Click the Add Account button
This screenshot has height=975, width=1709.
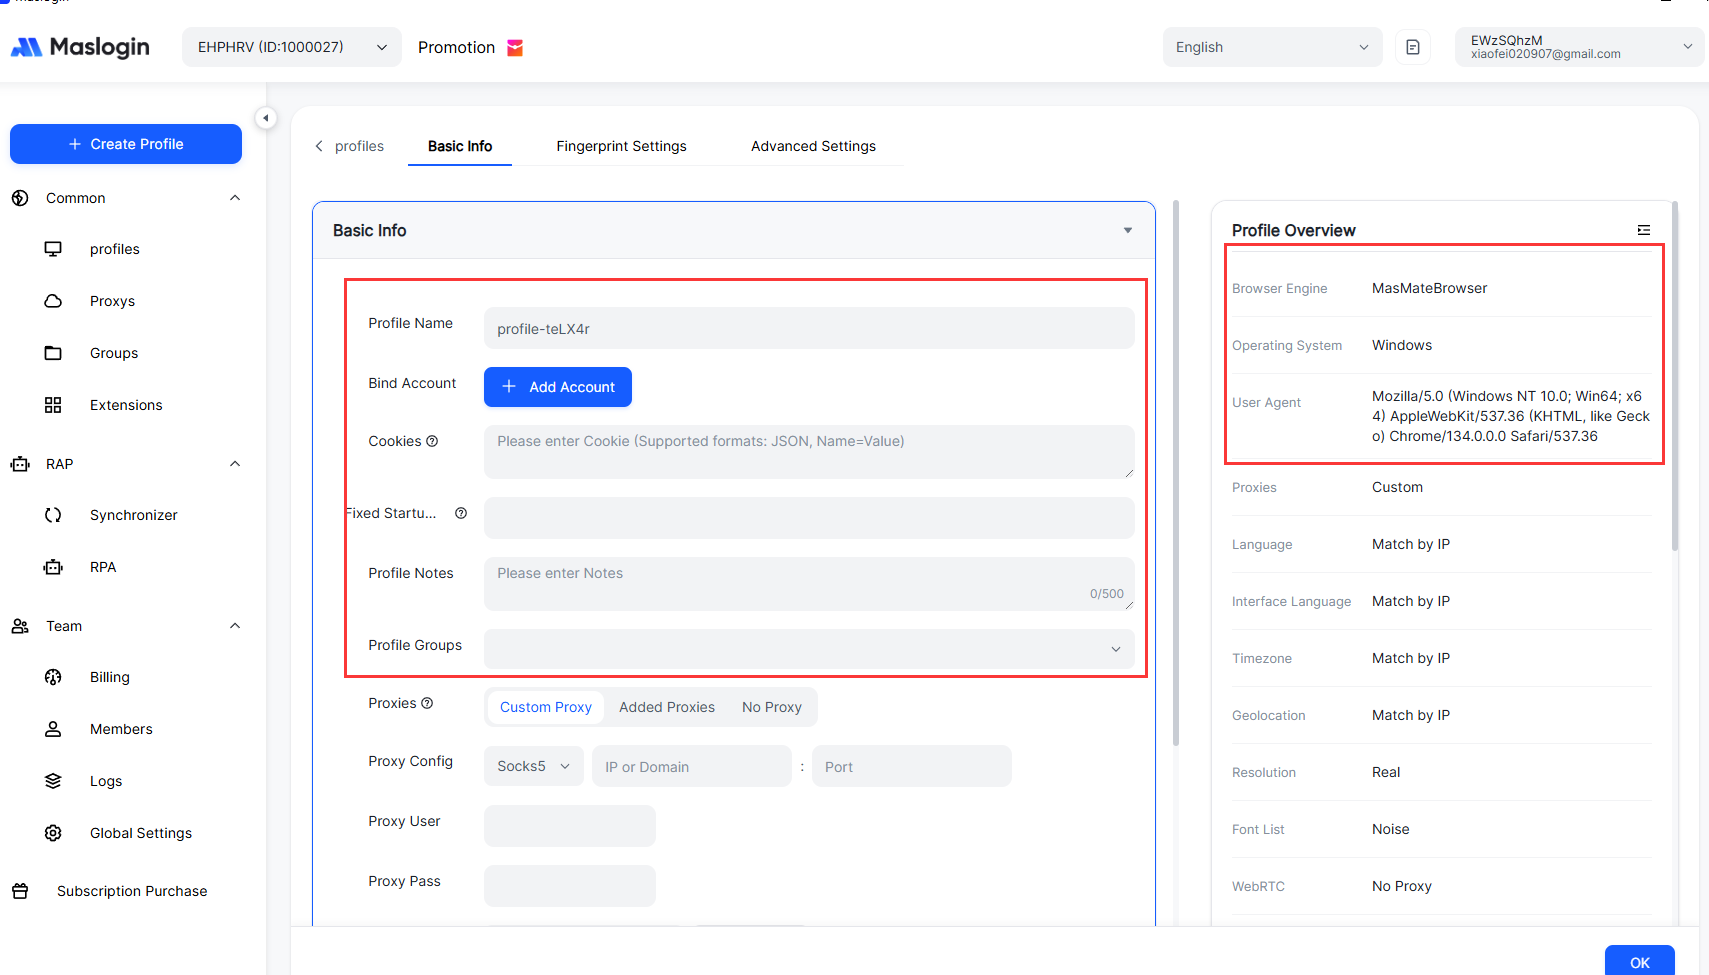point(557,387)
